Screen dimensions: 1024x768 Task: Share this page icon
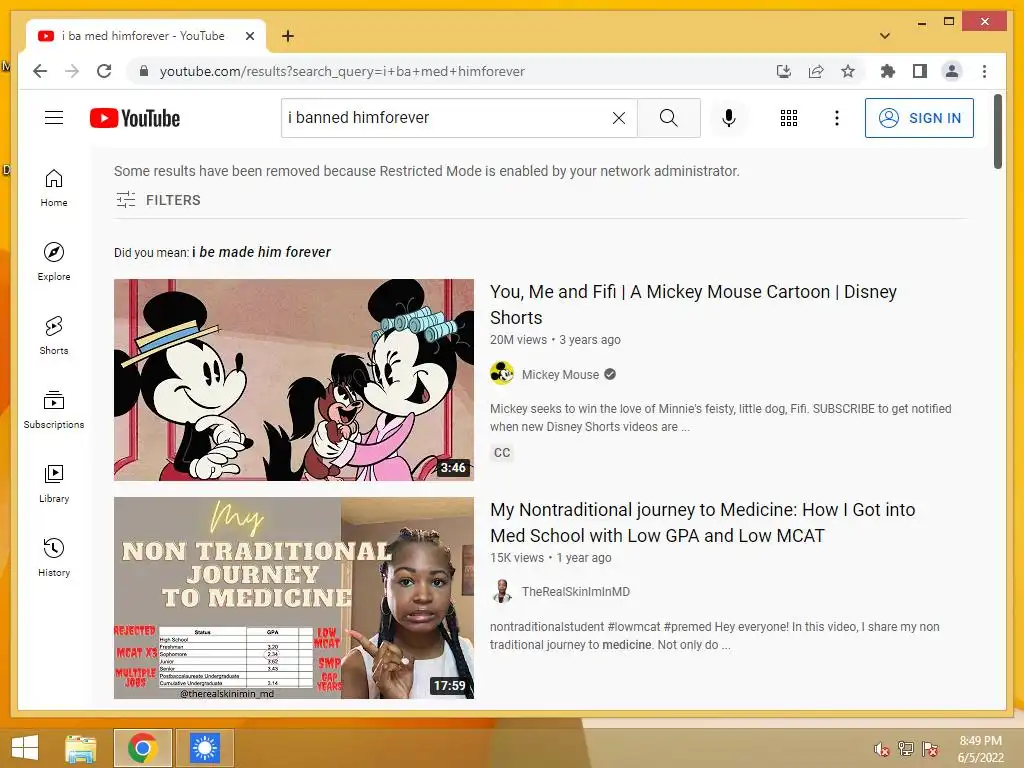[816, 71]
